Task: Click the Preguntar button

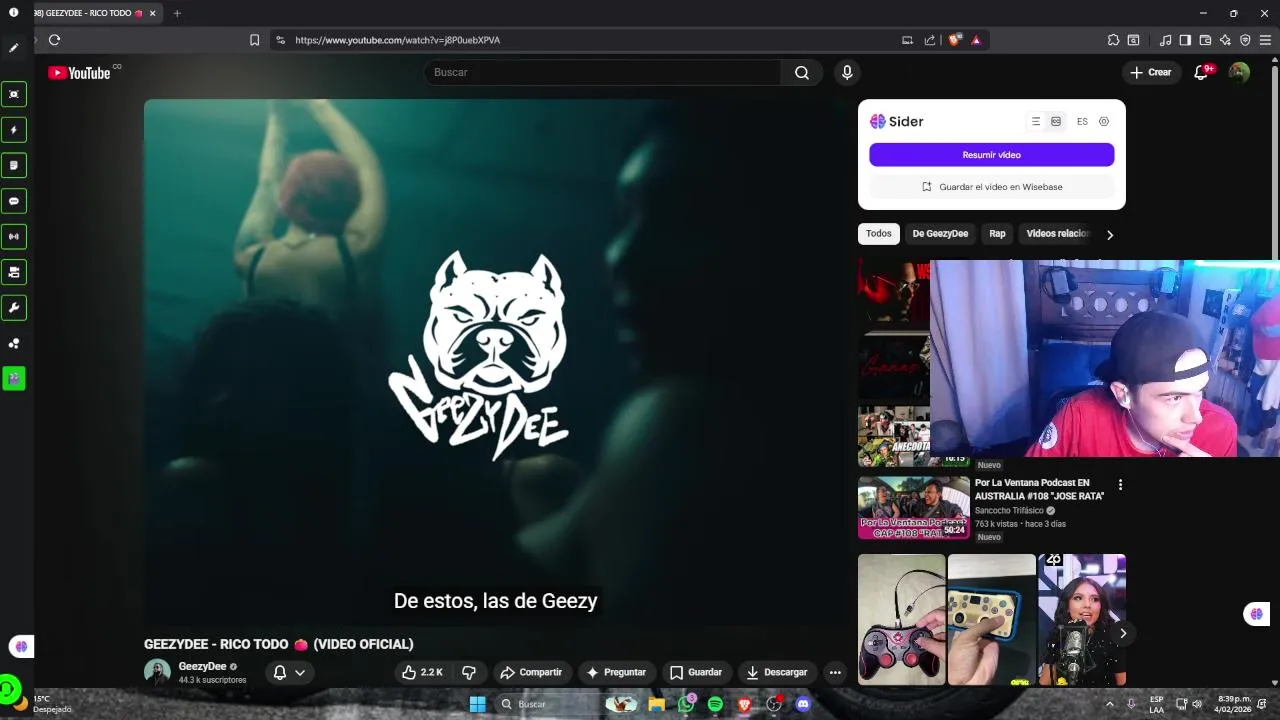Action: coord(616,672)
